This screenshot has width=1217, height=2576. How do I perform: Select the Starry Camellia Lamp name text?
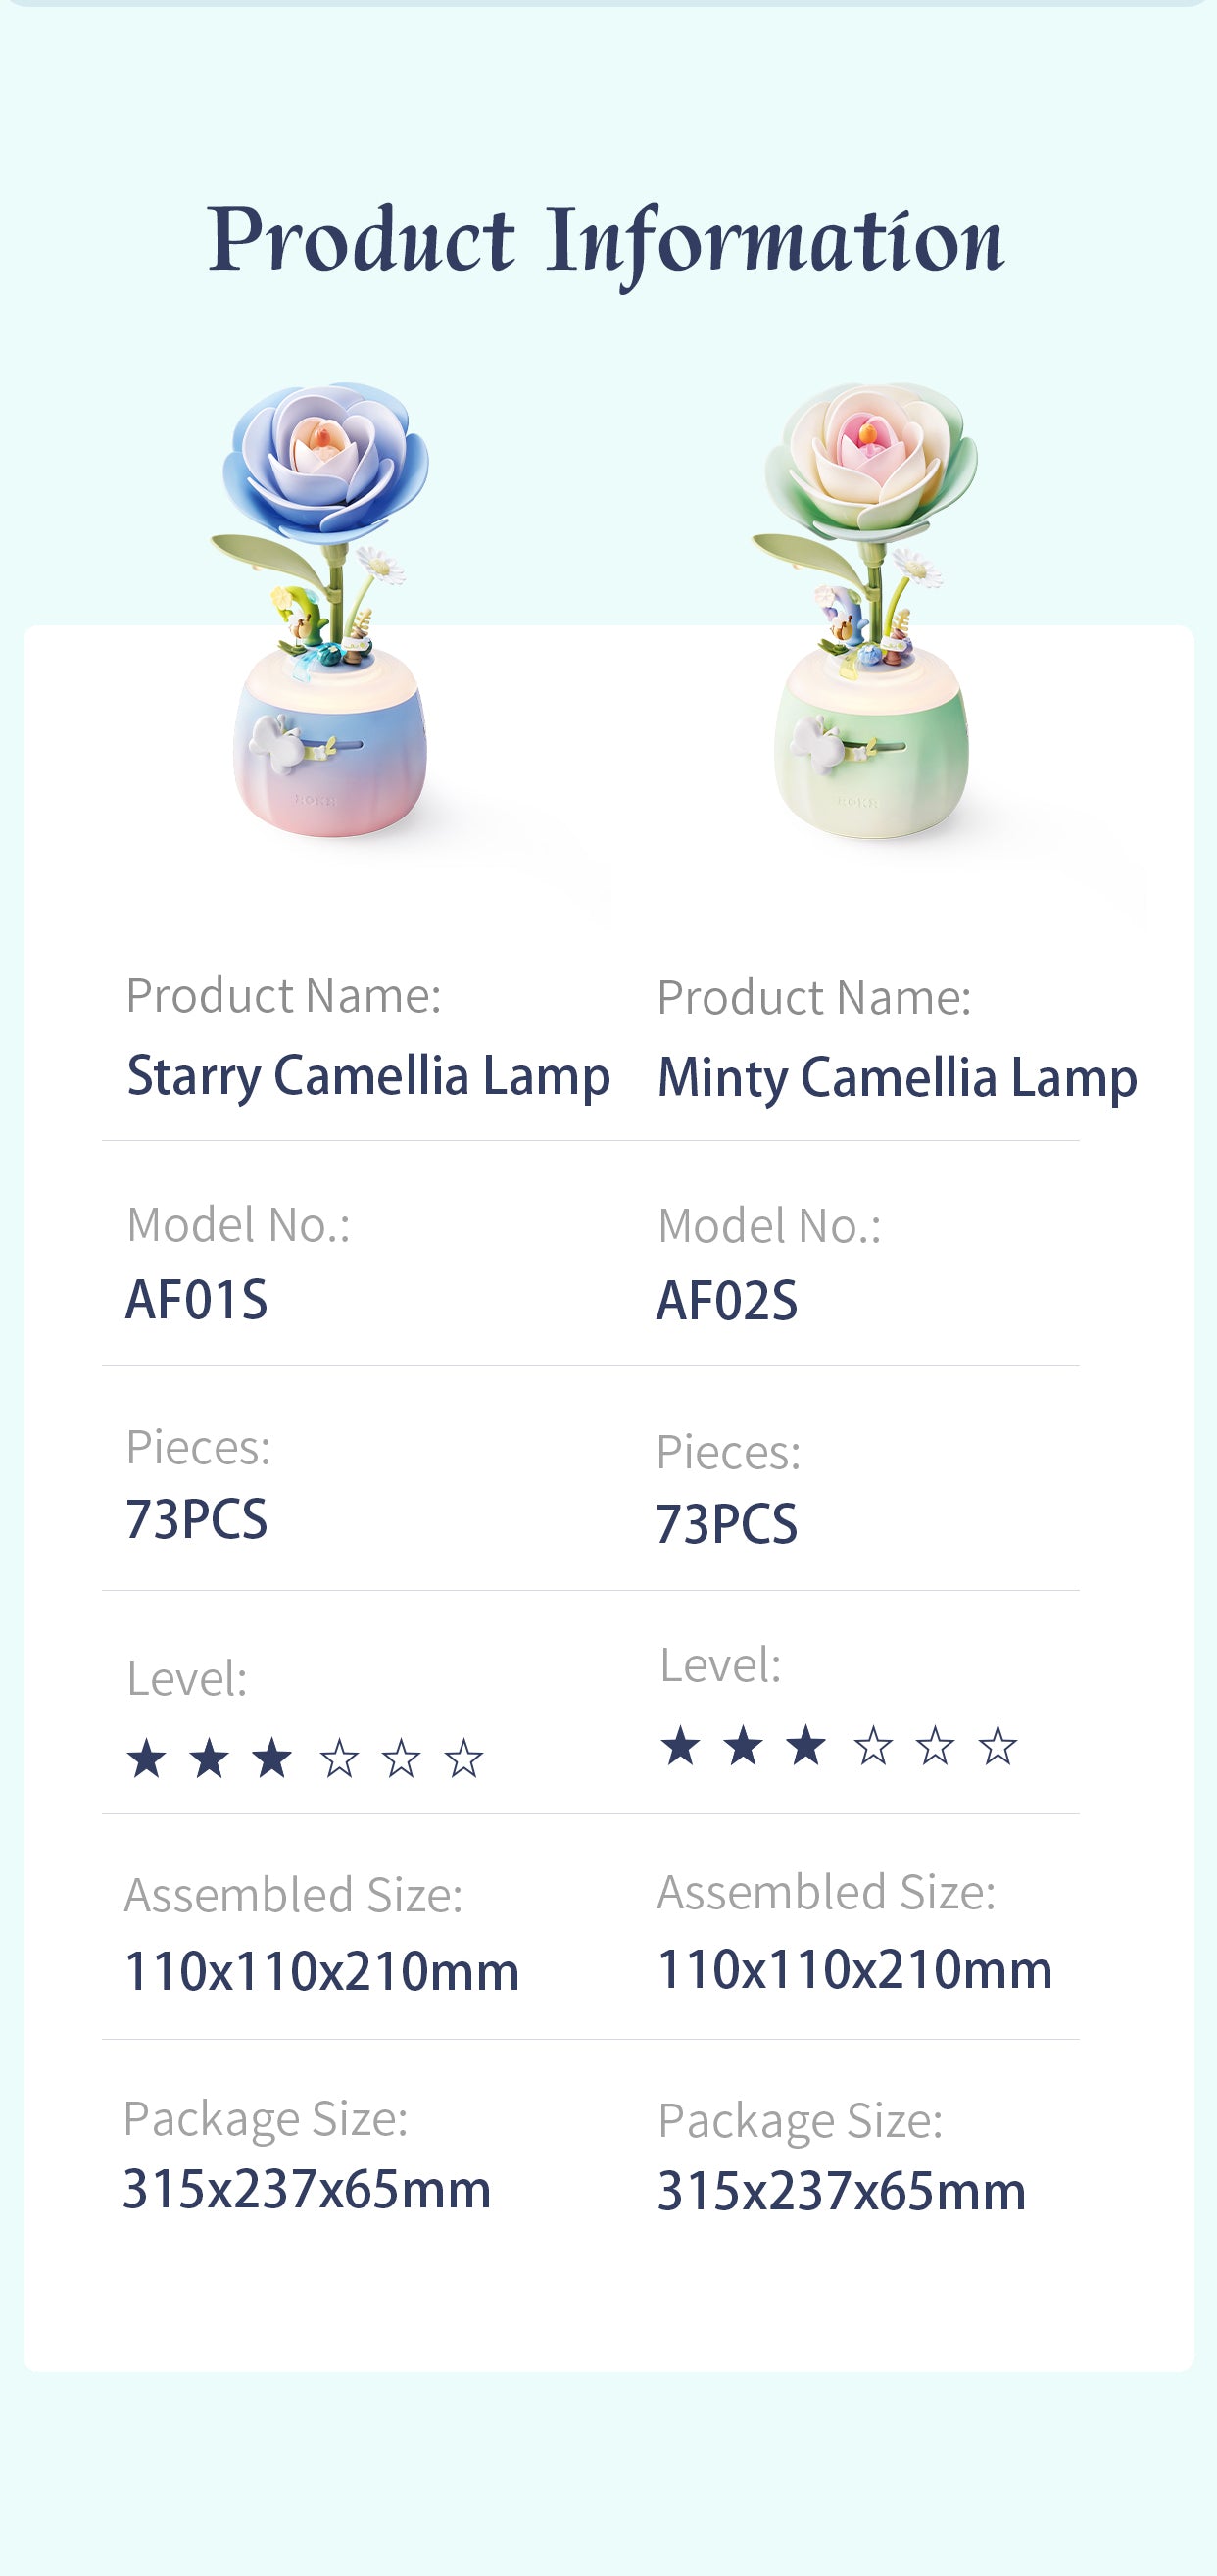click(x=368, y=1076)
